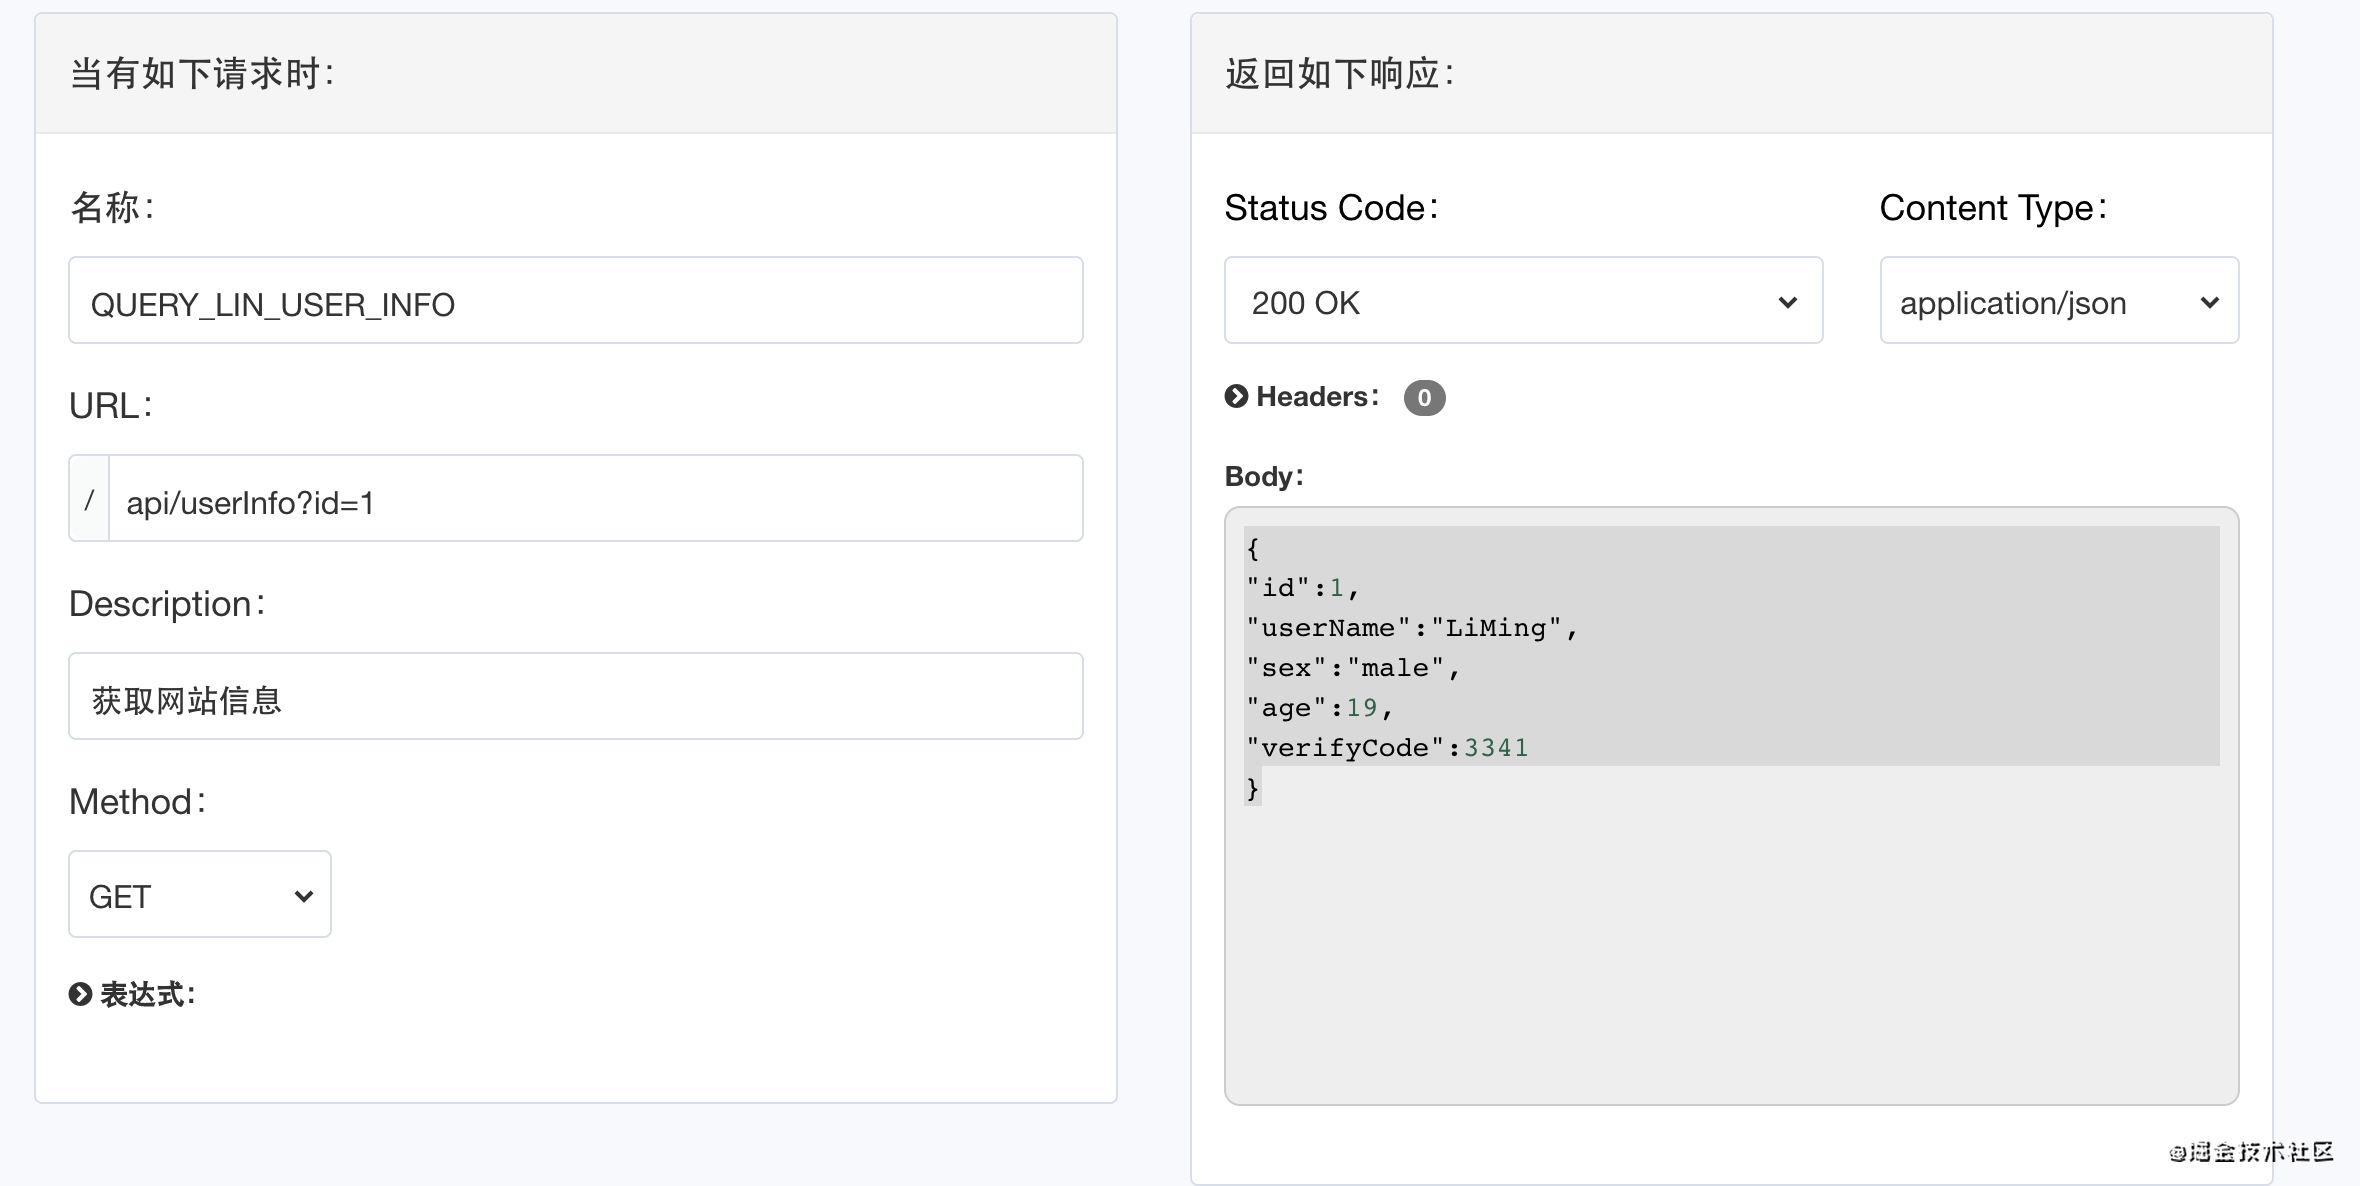Click the "userName":"LiMing" line in Body

1410,628
